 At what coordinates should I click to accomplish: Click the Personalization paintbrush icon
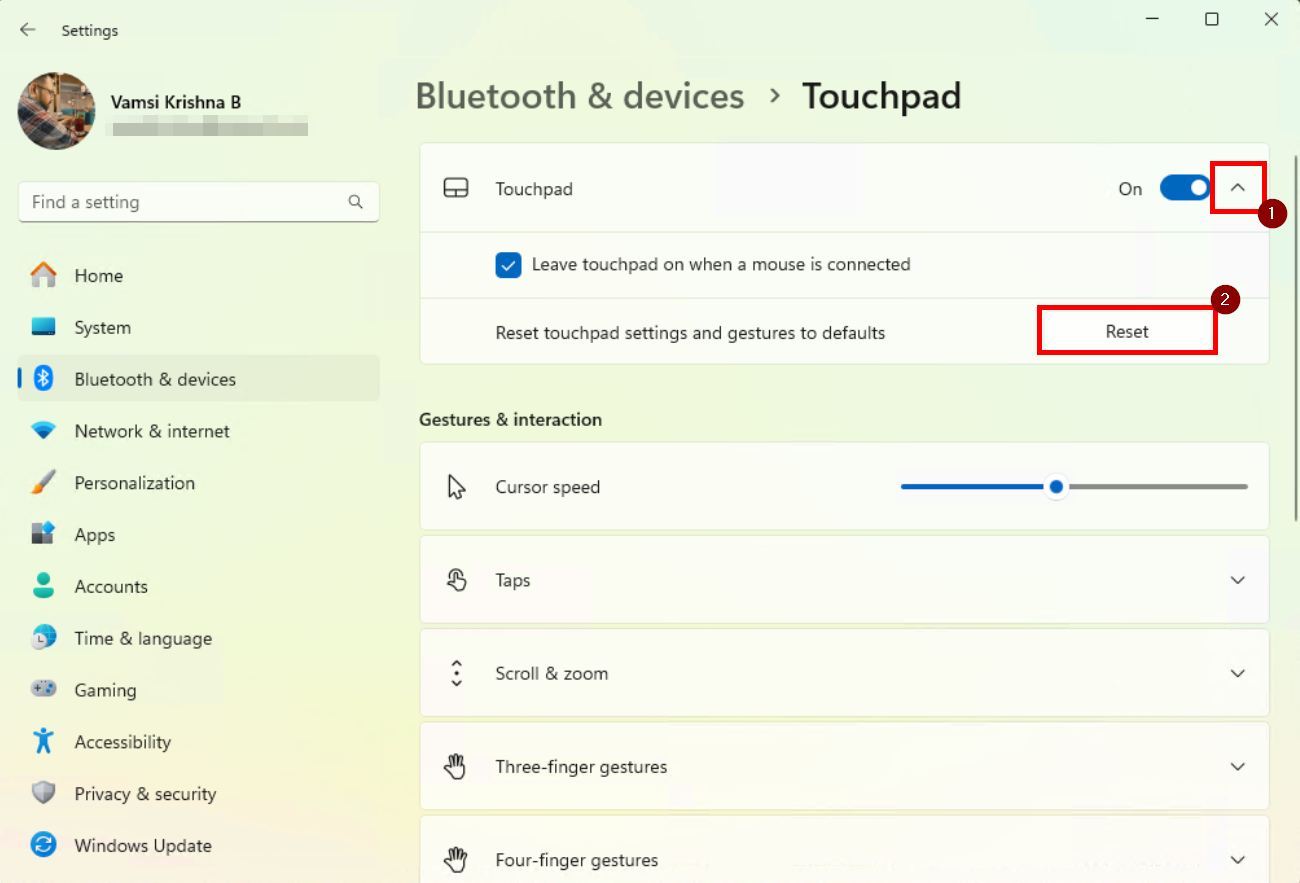(43, 482)
